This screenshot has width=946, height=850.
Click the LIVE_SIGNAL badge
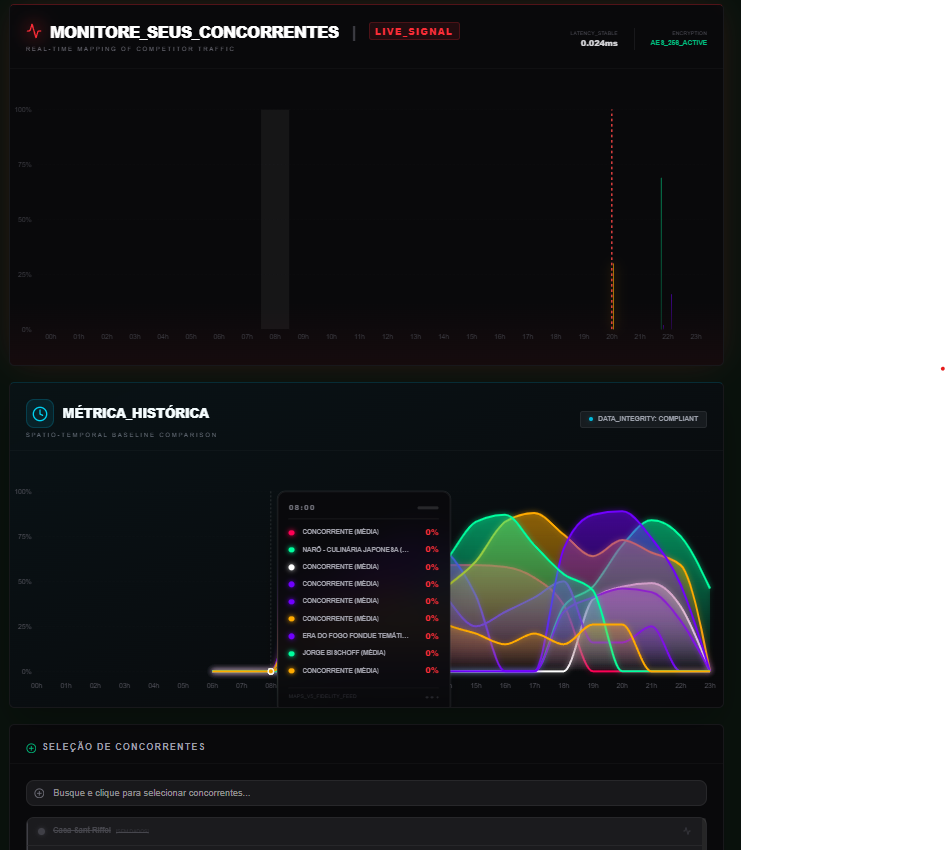tap(414, 31)
